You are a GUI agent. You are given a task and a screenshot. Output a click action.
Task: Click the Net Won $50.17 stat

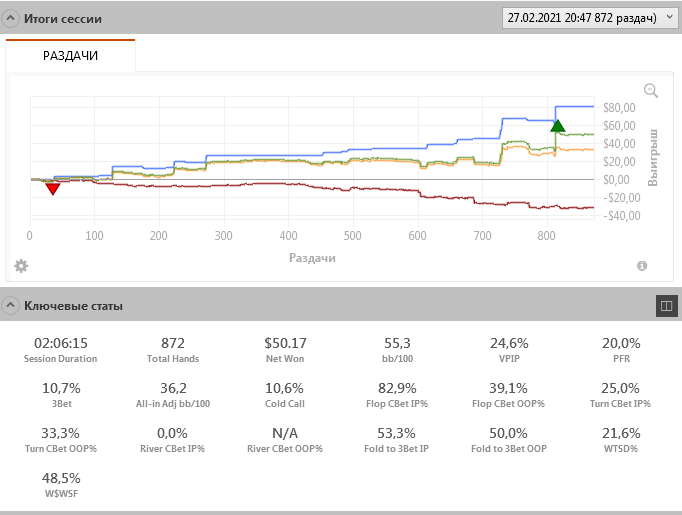coord(287,349)
